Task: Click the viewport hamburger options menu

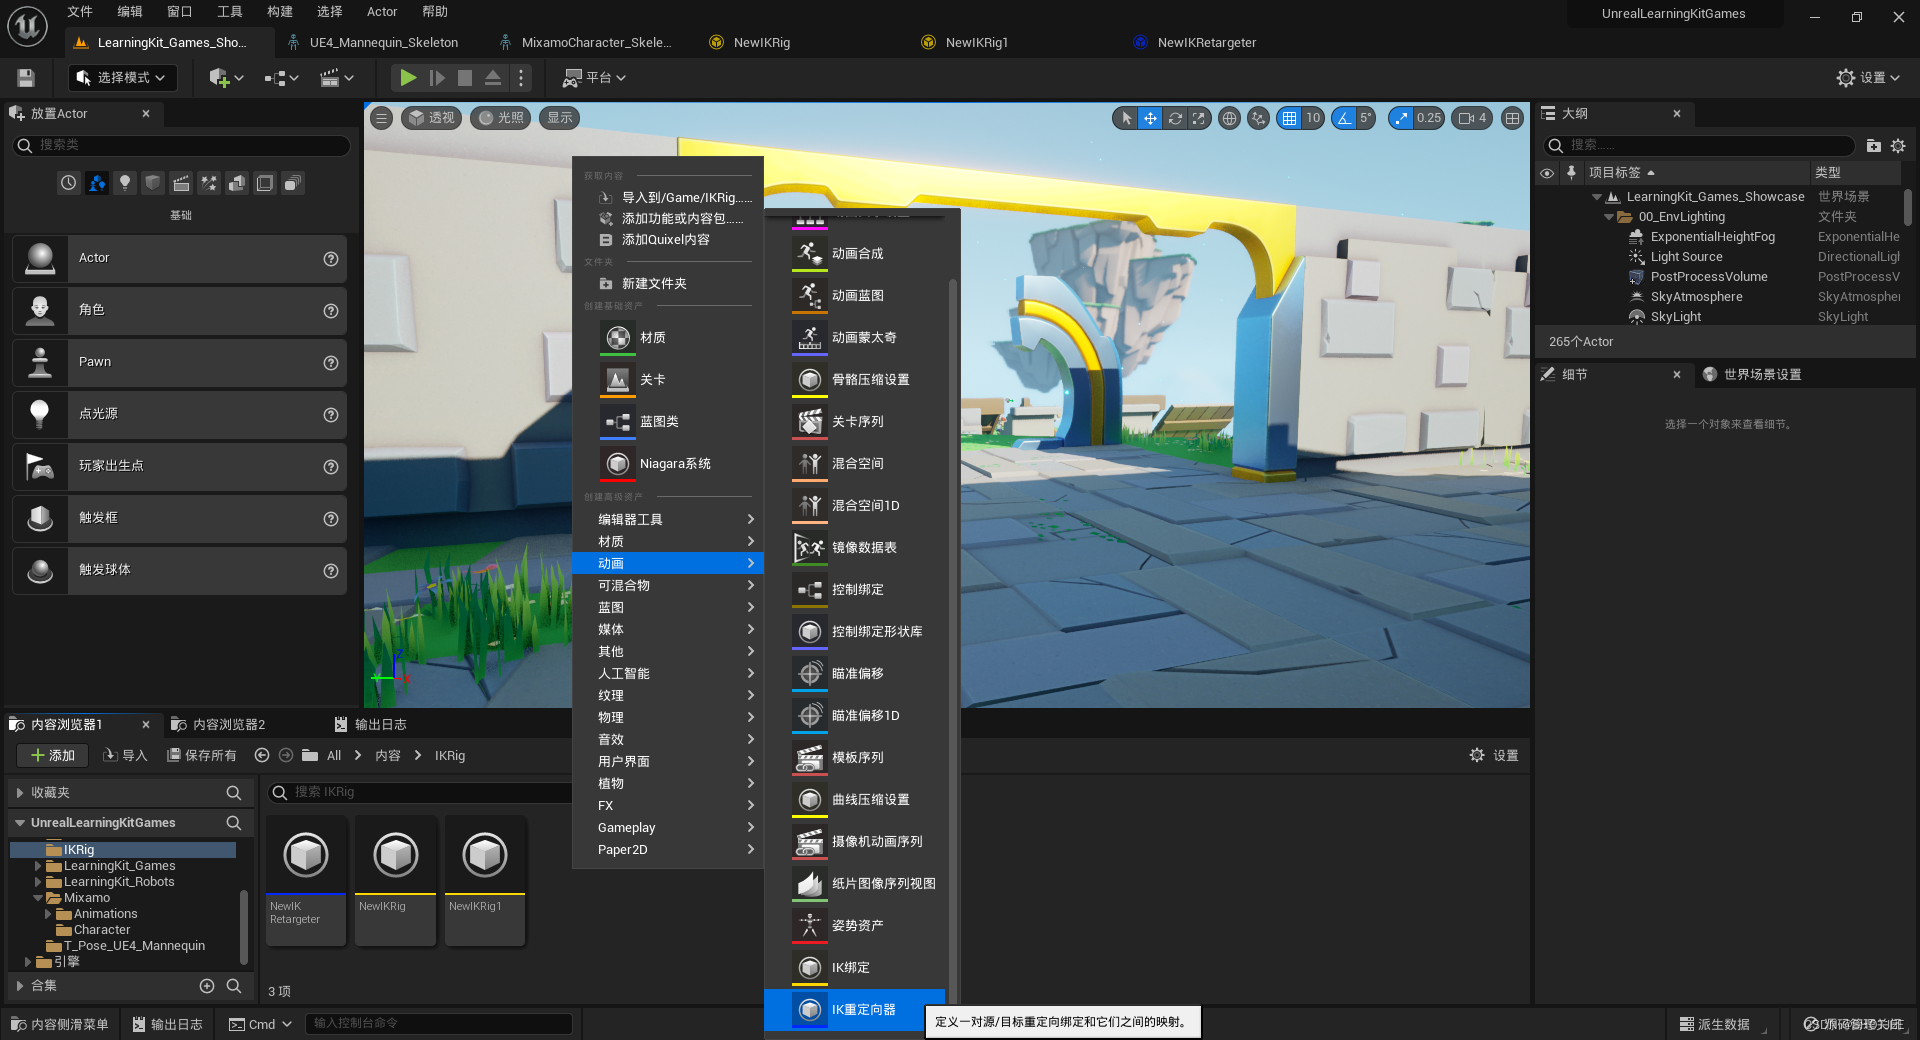Action: [382, 118]
